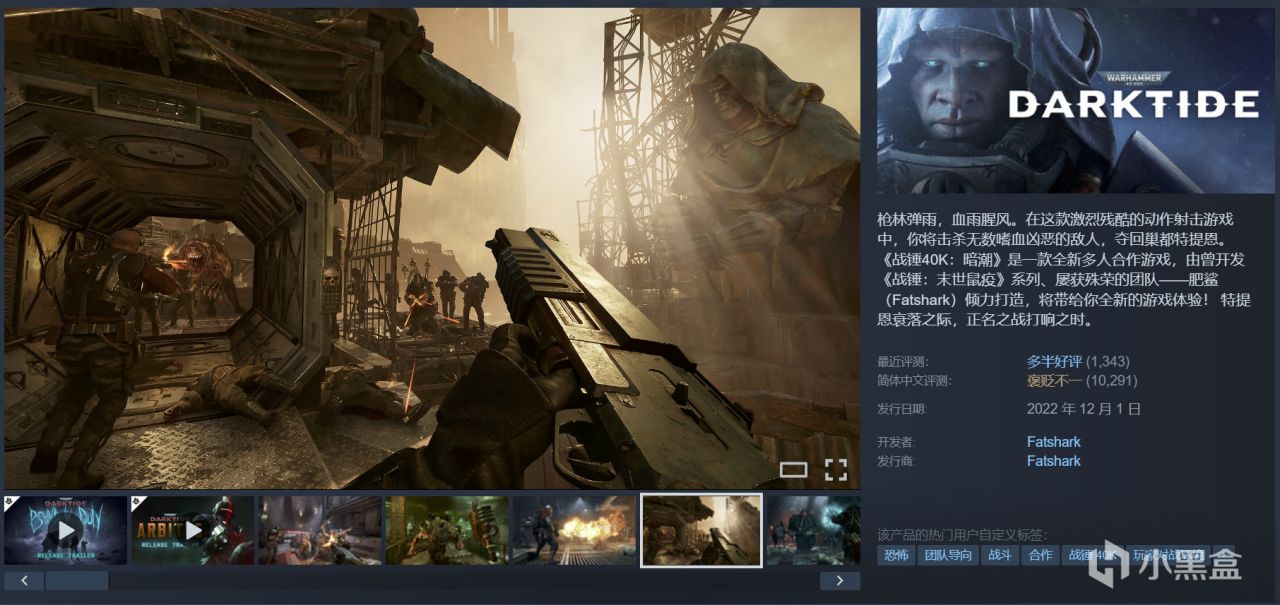Play the Arbites release trailer
The width and height of the screenshot is (1280, 605).
(x=193, y=530)
